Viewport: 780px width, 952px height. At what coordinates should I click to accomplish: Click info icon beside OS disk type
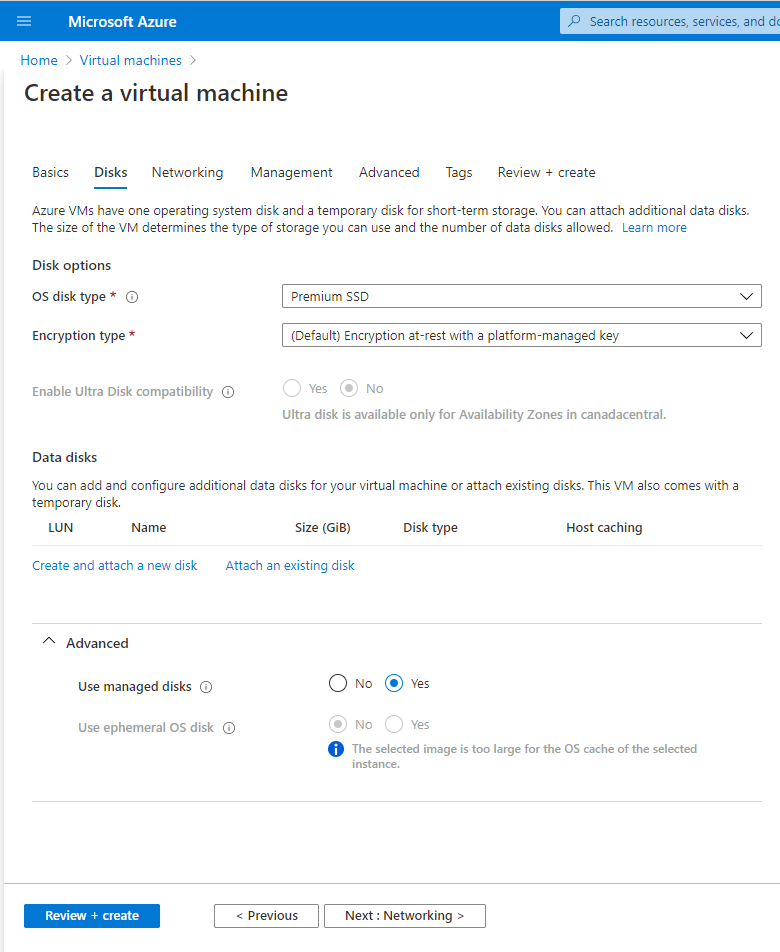132,297
